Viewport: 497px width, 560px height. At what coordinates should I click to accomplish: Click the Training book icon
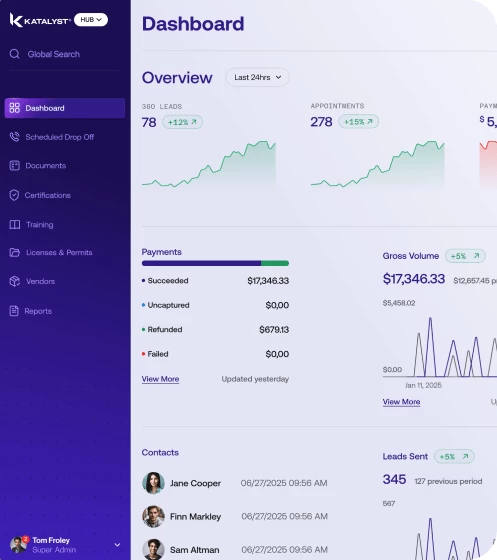click(15, 225)
